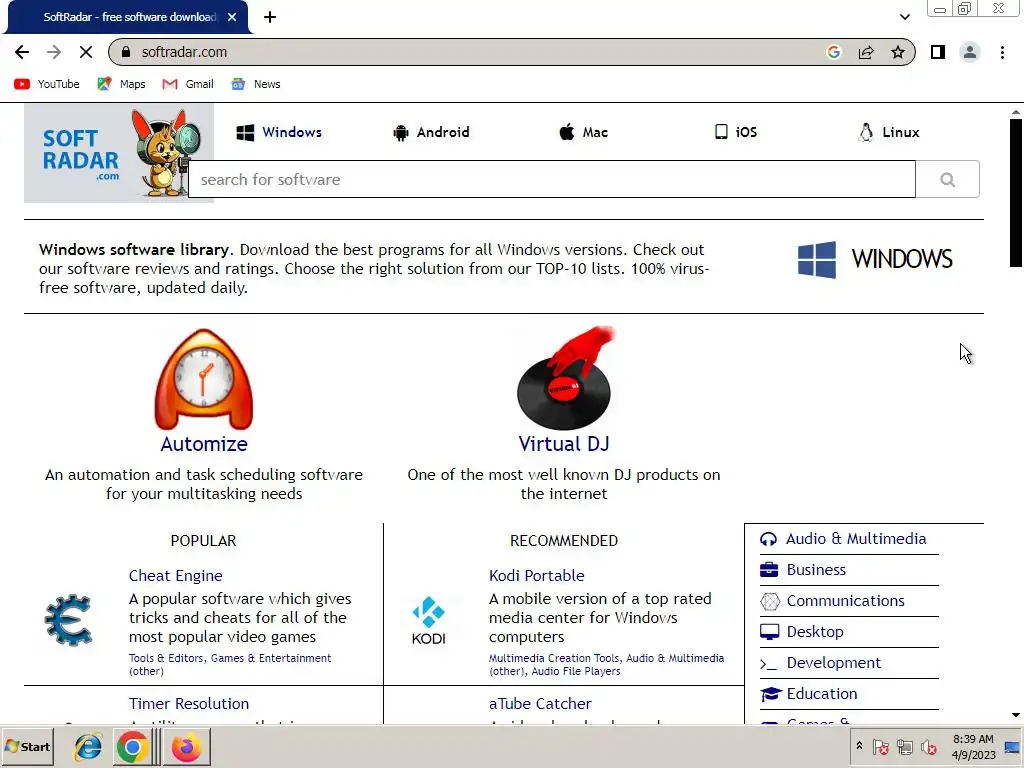Click Audio File Players category link
Screen dimensions: 1024x768
click(576, 671)
